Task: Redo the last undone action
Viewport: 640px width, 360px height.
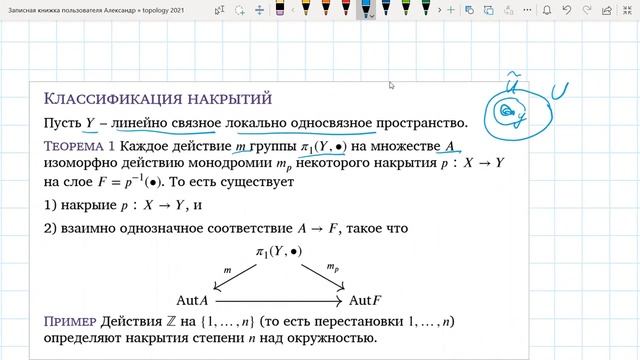Action: tap(587, 10)
